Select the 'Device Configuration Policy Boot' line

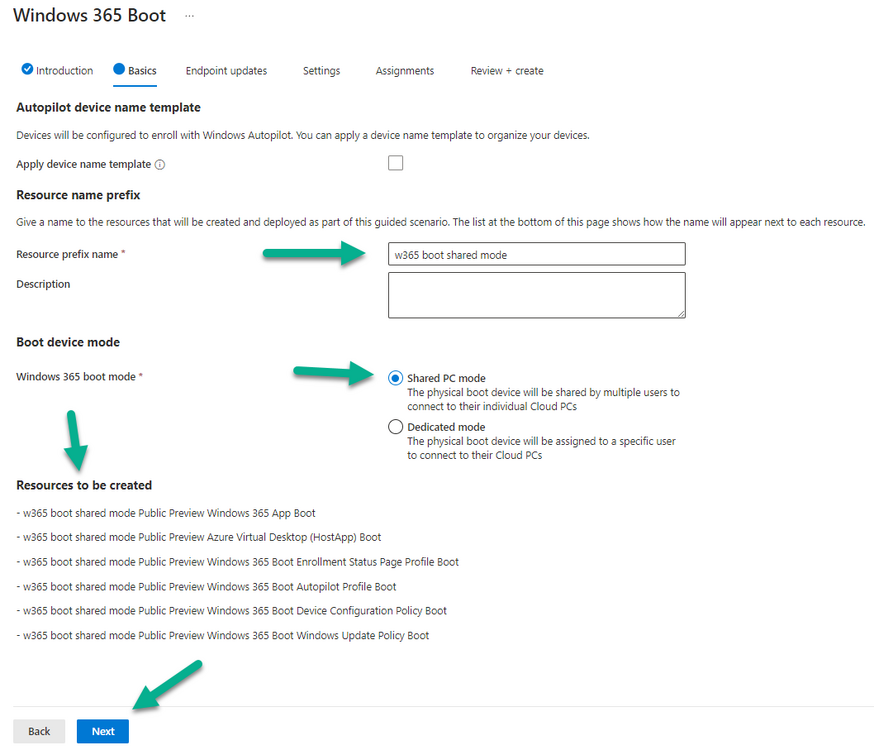pos(231,611)
